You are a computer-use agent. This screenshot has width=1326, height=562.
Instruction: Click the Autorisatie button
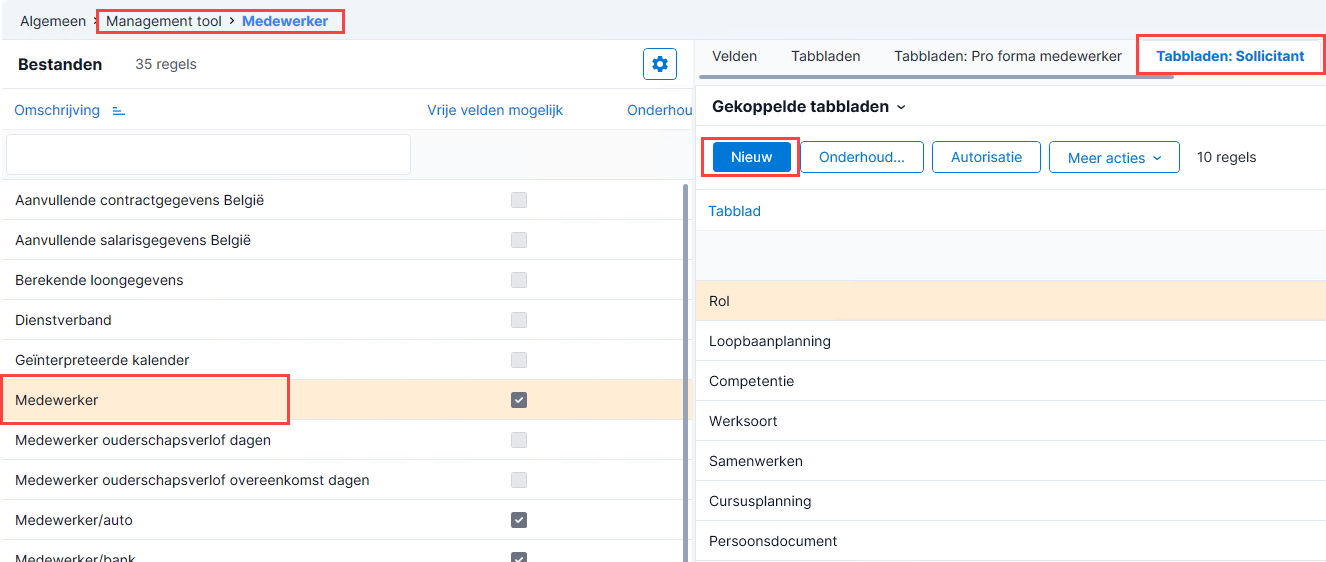click(x=986, y=157)
